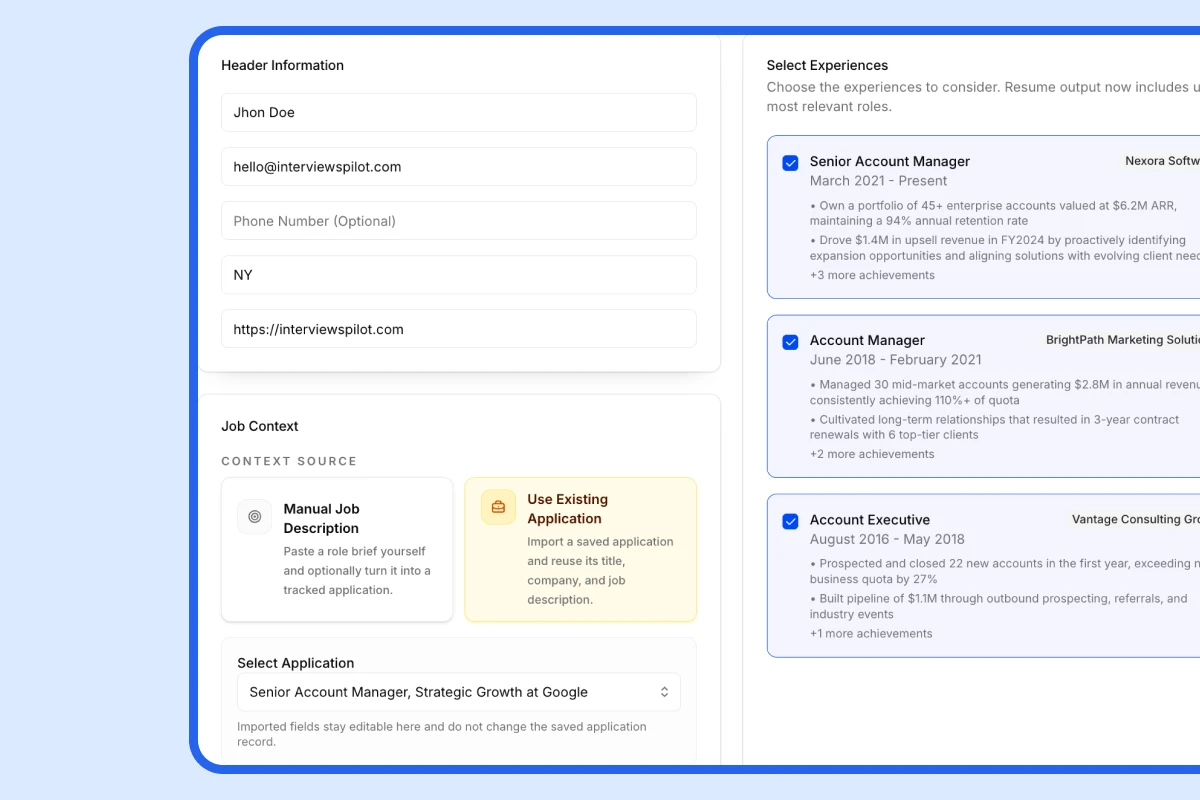Expand '+3 more achievements' under Senior Account Manager
This screenshot has width=1200, height=800.
point(872,275)
